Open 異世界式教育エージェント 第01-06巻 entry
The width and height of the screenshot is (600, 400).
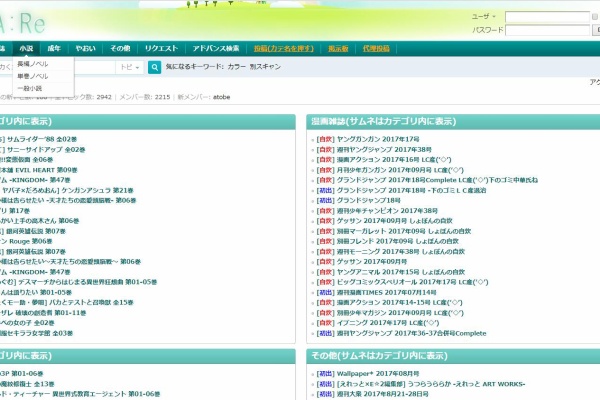click(80, 394)
